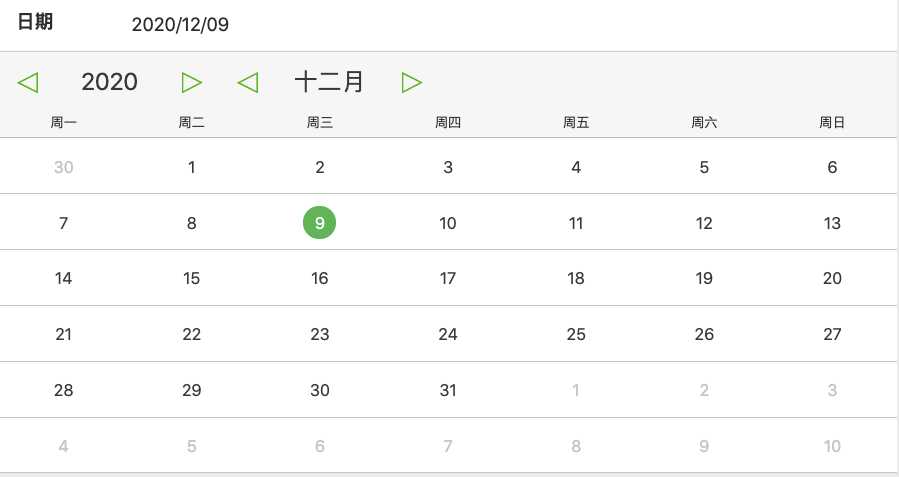This screenshot has width=899, height=477.
Task: Select grayed-out day 10 of next month
Action: tap(832, 446)
